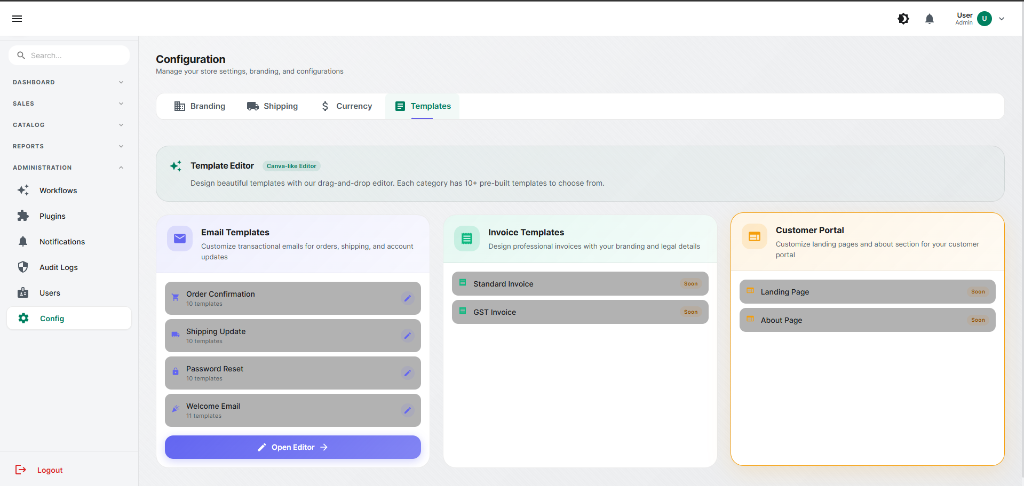Switch to the Branding tab
This screenshot has height=486, width=1024.
(199, 106)
